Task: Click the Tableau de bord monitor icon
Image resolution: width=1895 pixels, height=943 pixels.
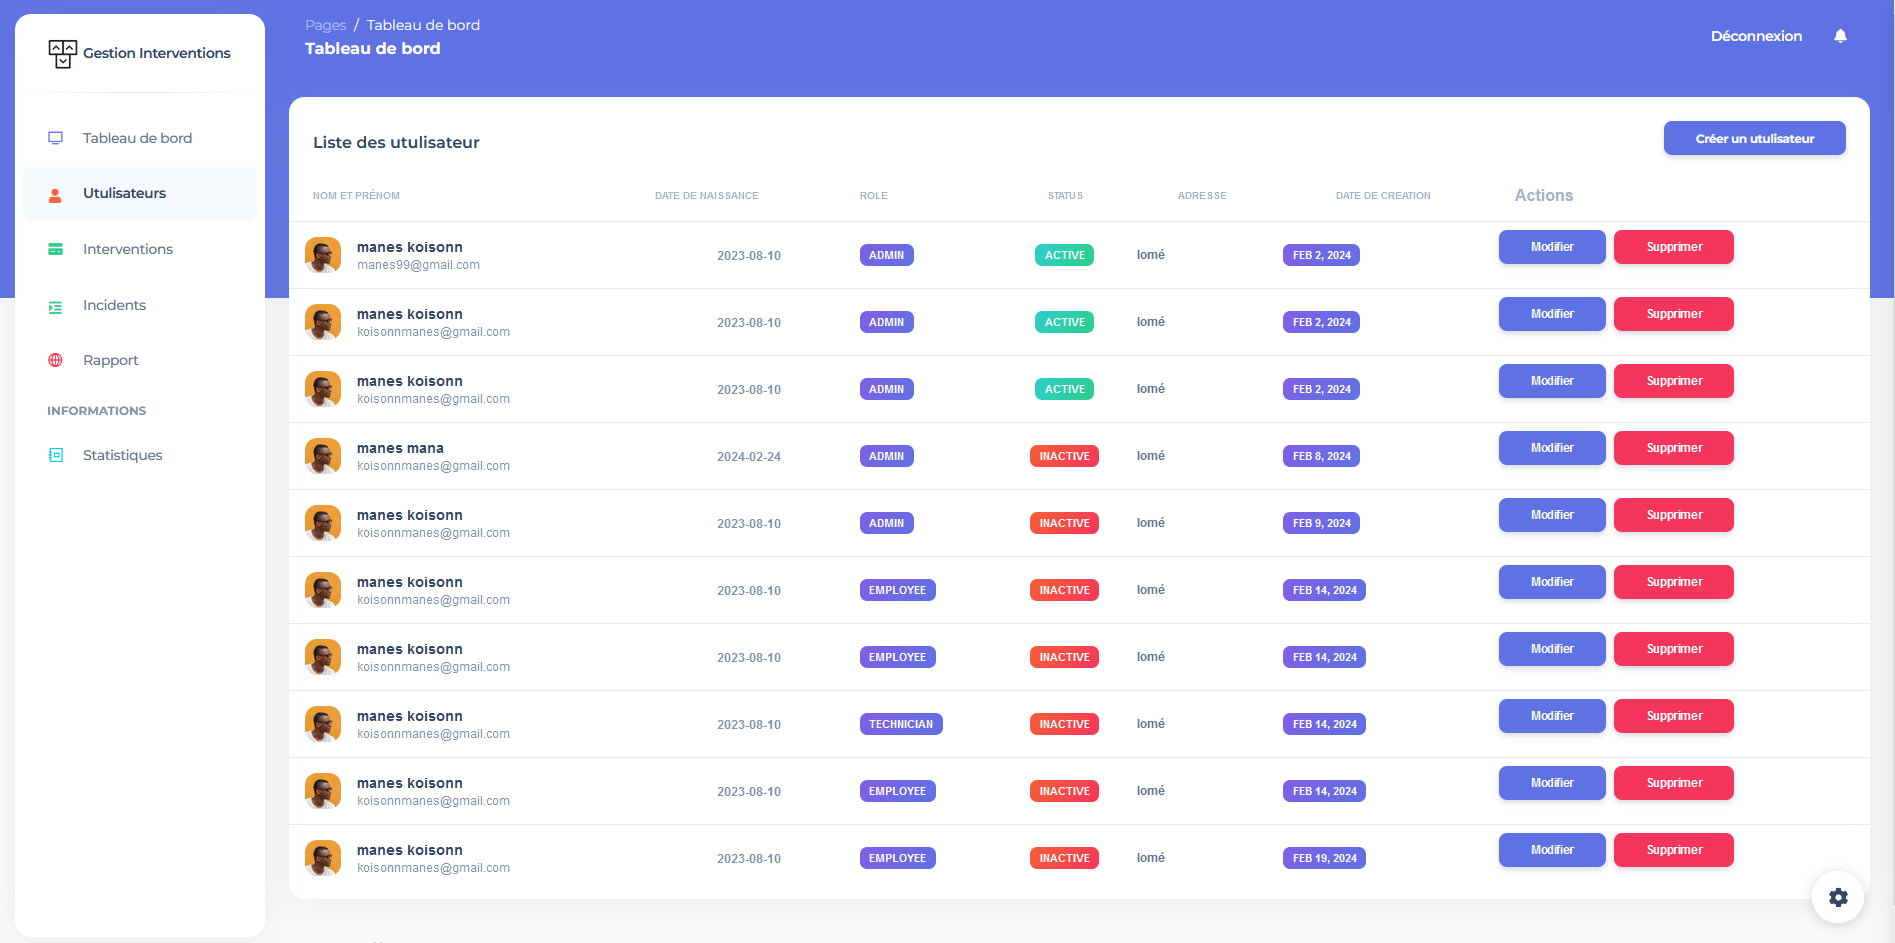Action: tap(56, 138)
